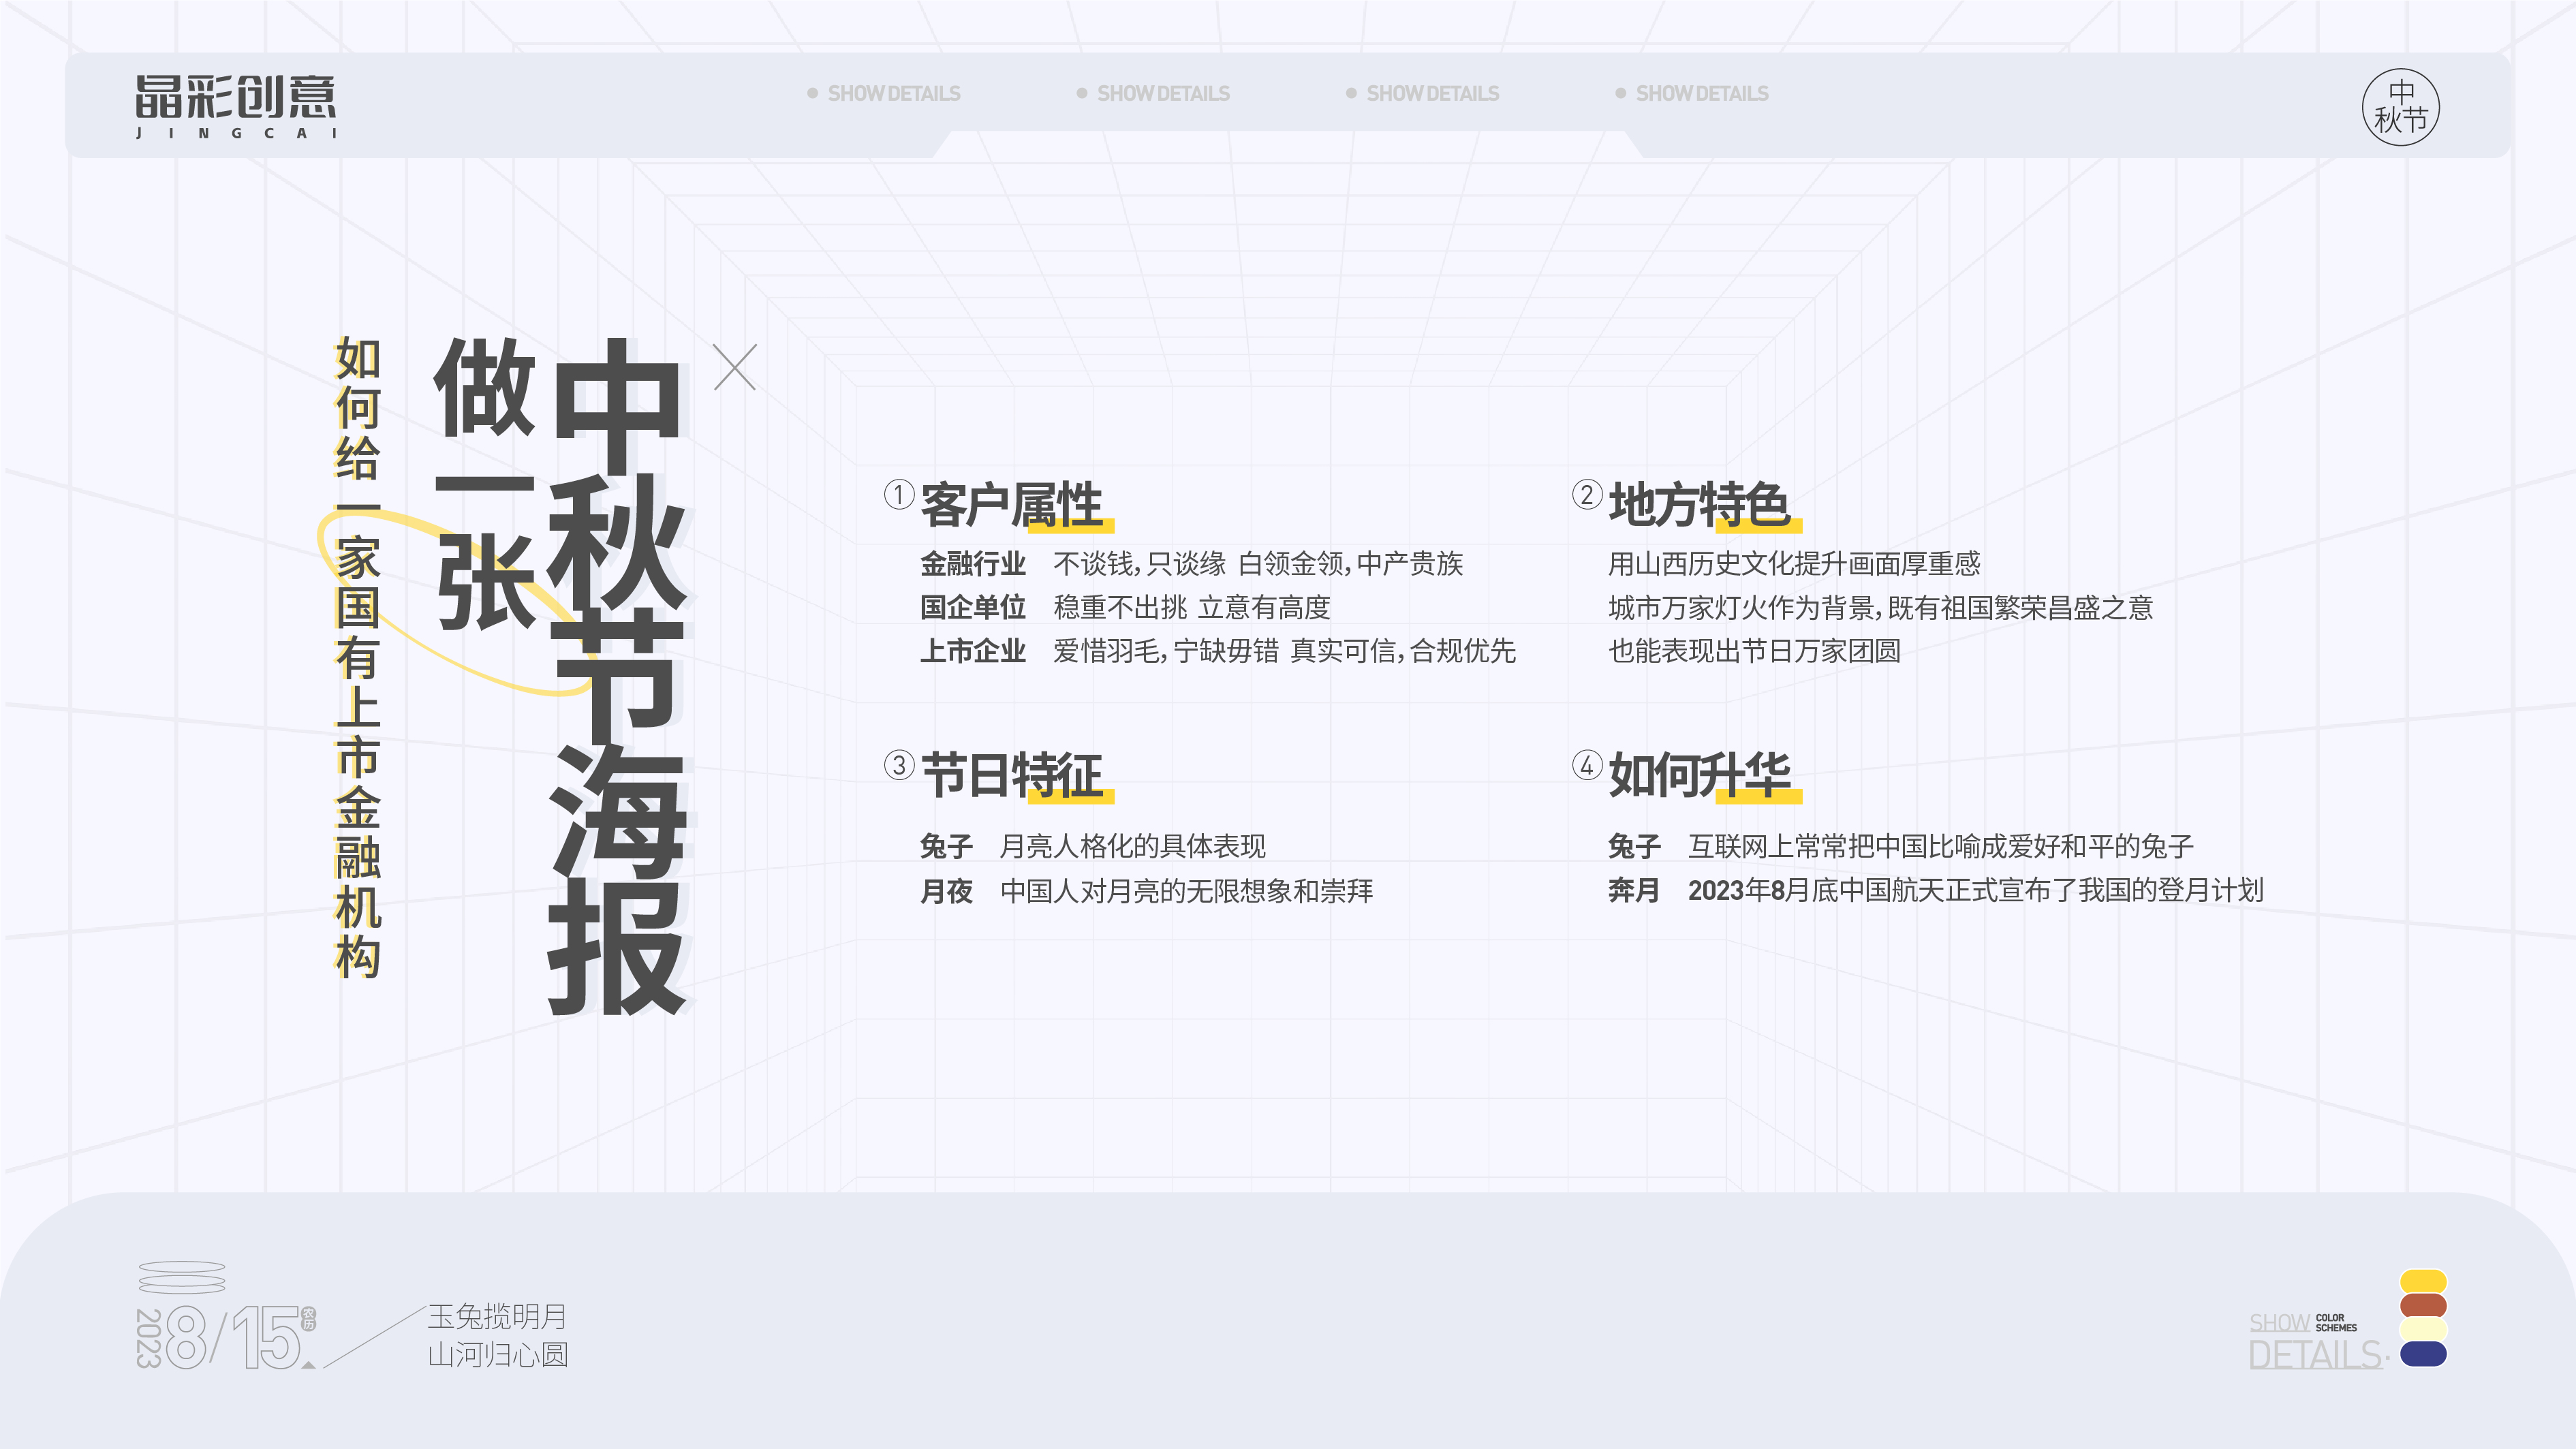The image size is (2576, 1449).
Task: Click the circular 中秋节 badge
Action: [2400, 107]
